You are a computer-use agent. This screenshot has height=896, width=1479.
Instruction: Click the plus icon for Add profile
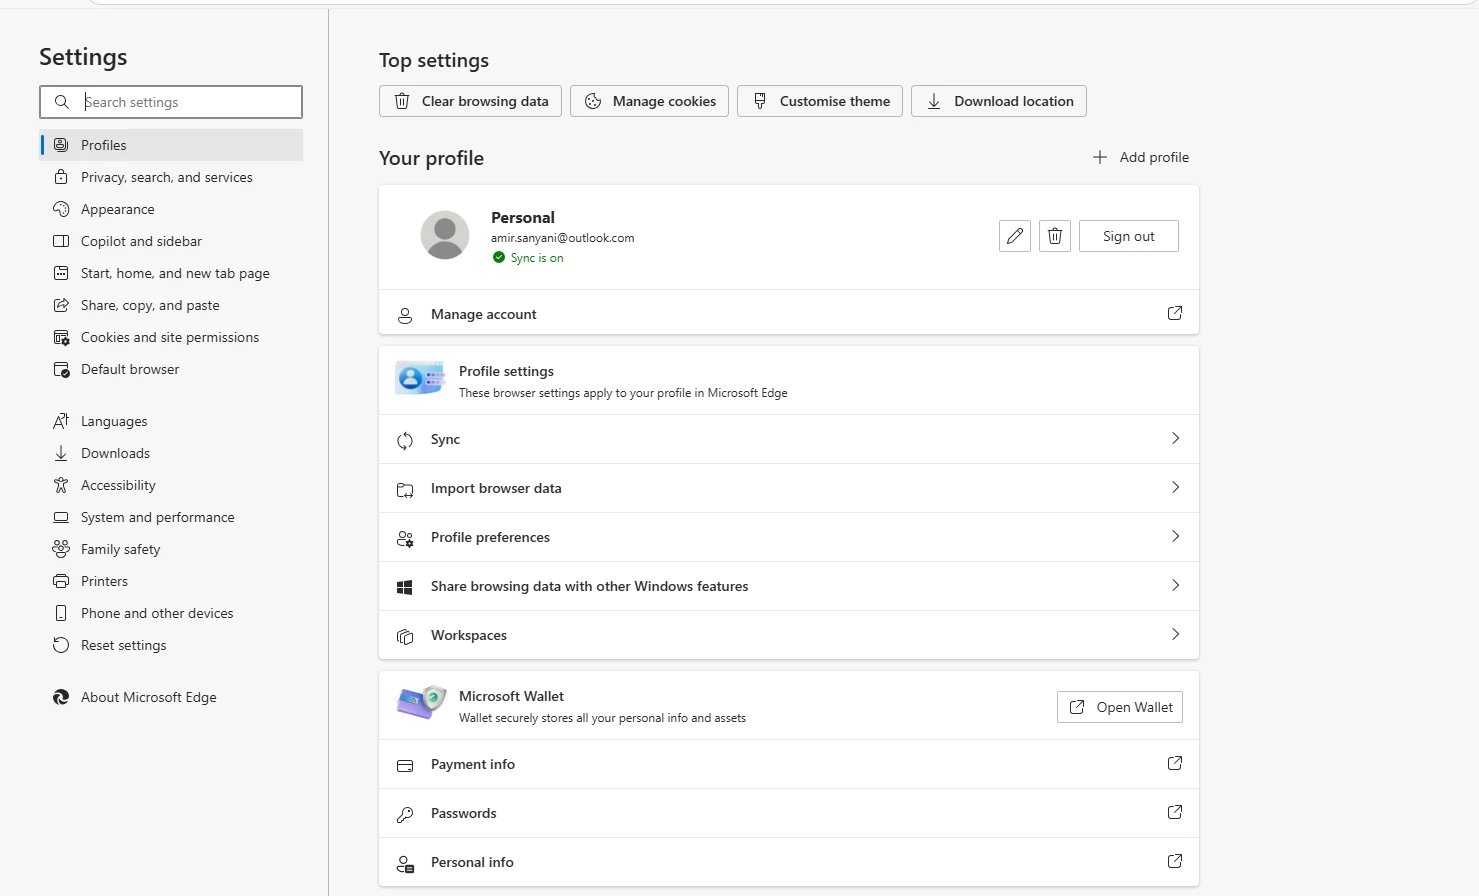pyautogui.click(x=1100, y=157)
